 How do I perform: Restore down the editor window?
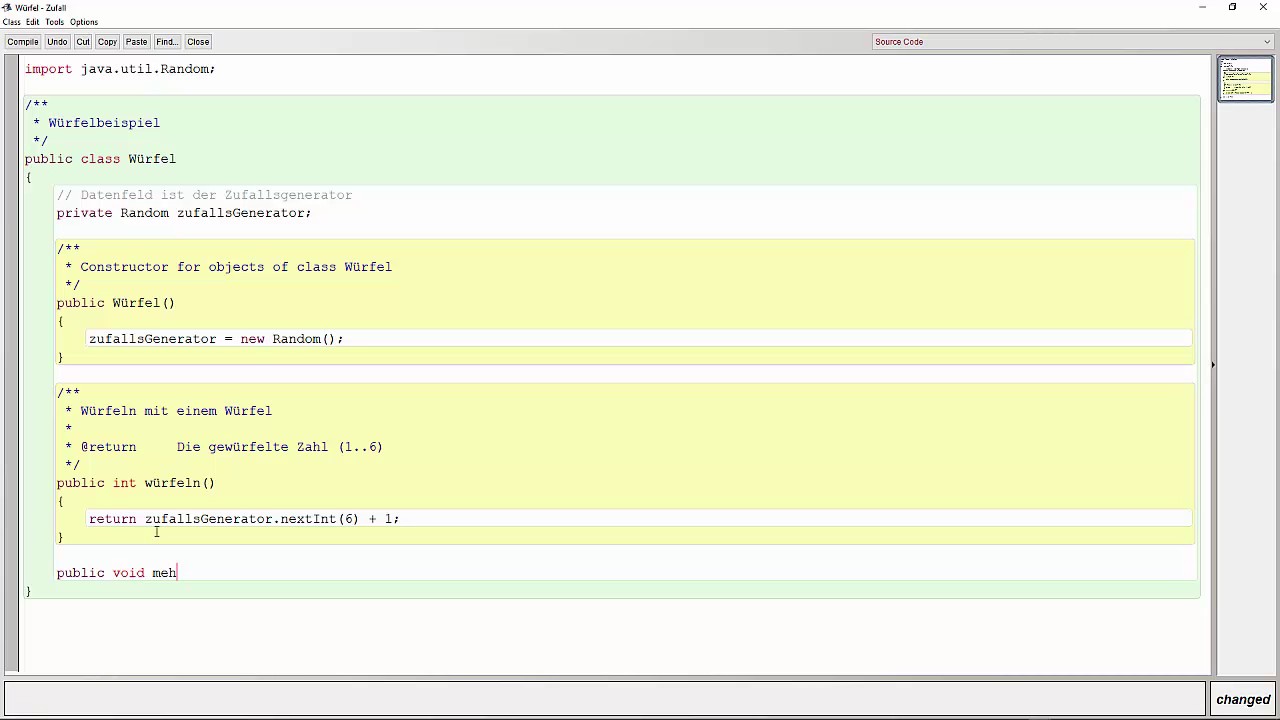1232,7
